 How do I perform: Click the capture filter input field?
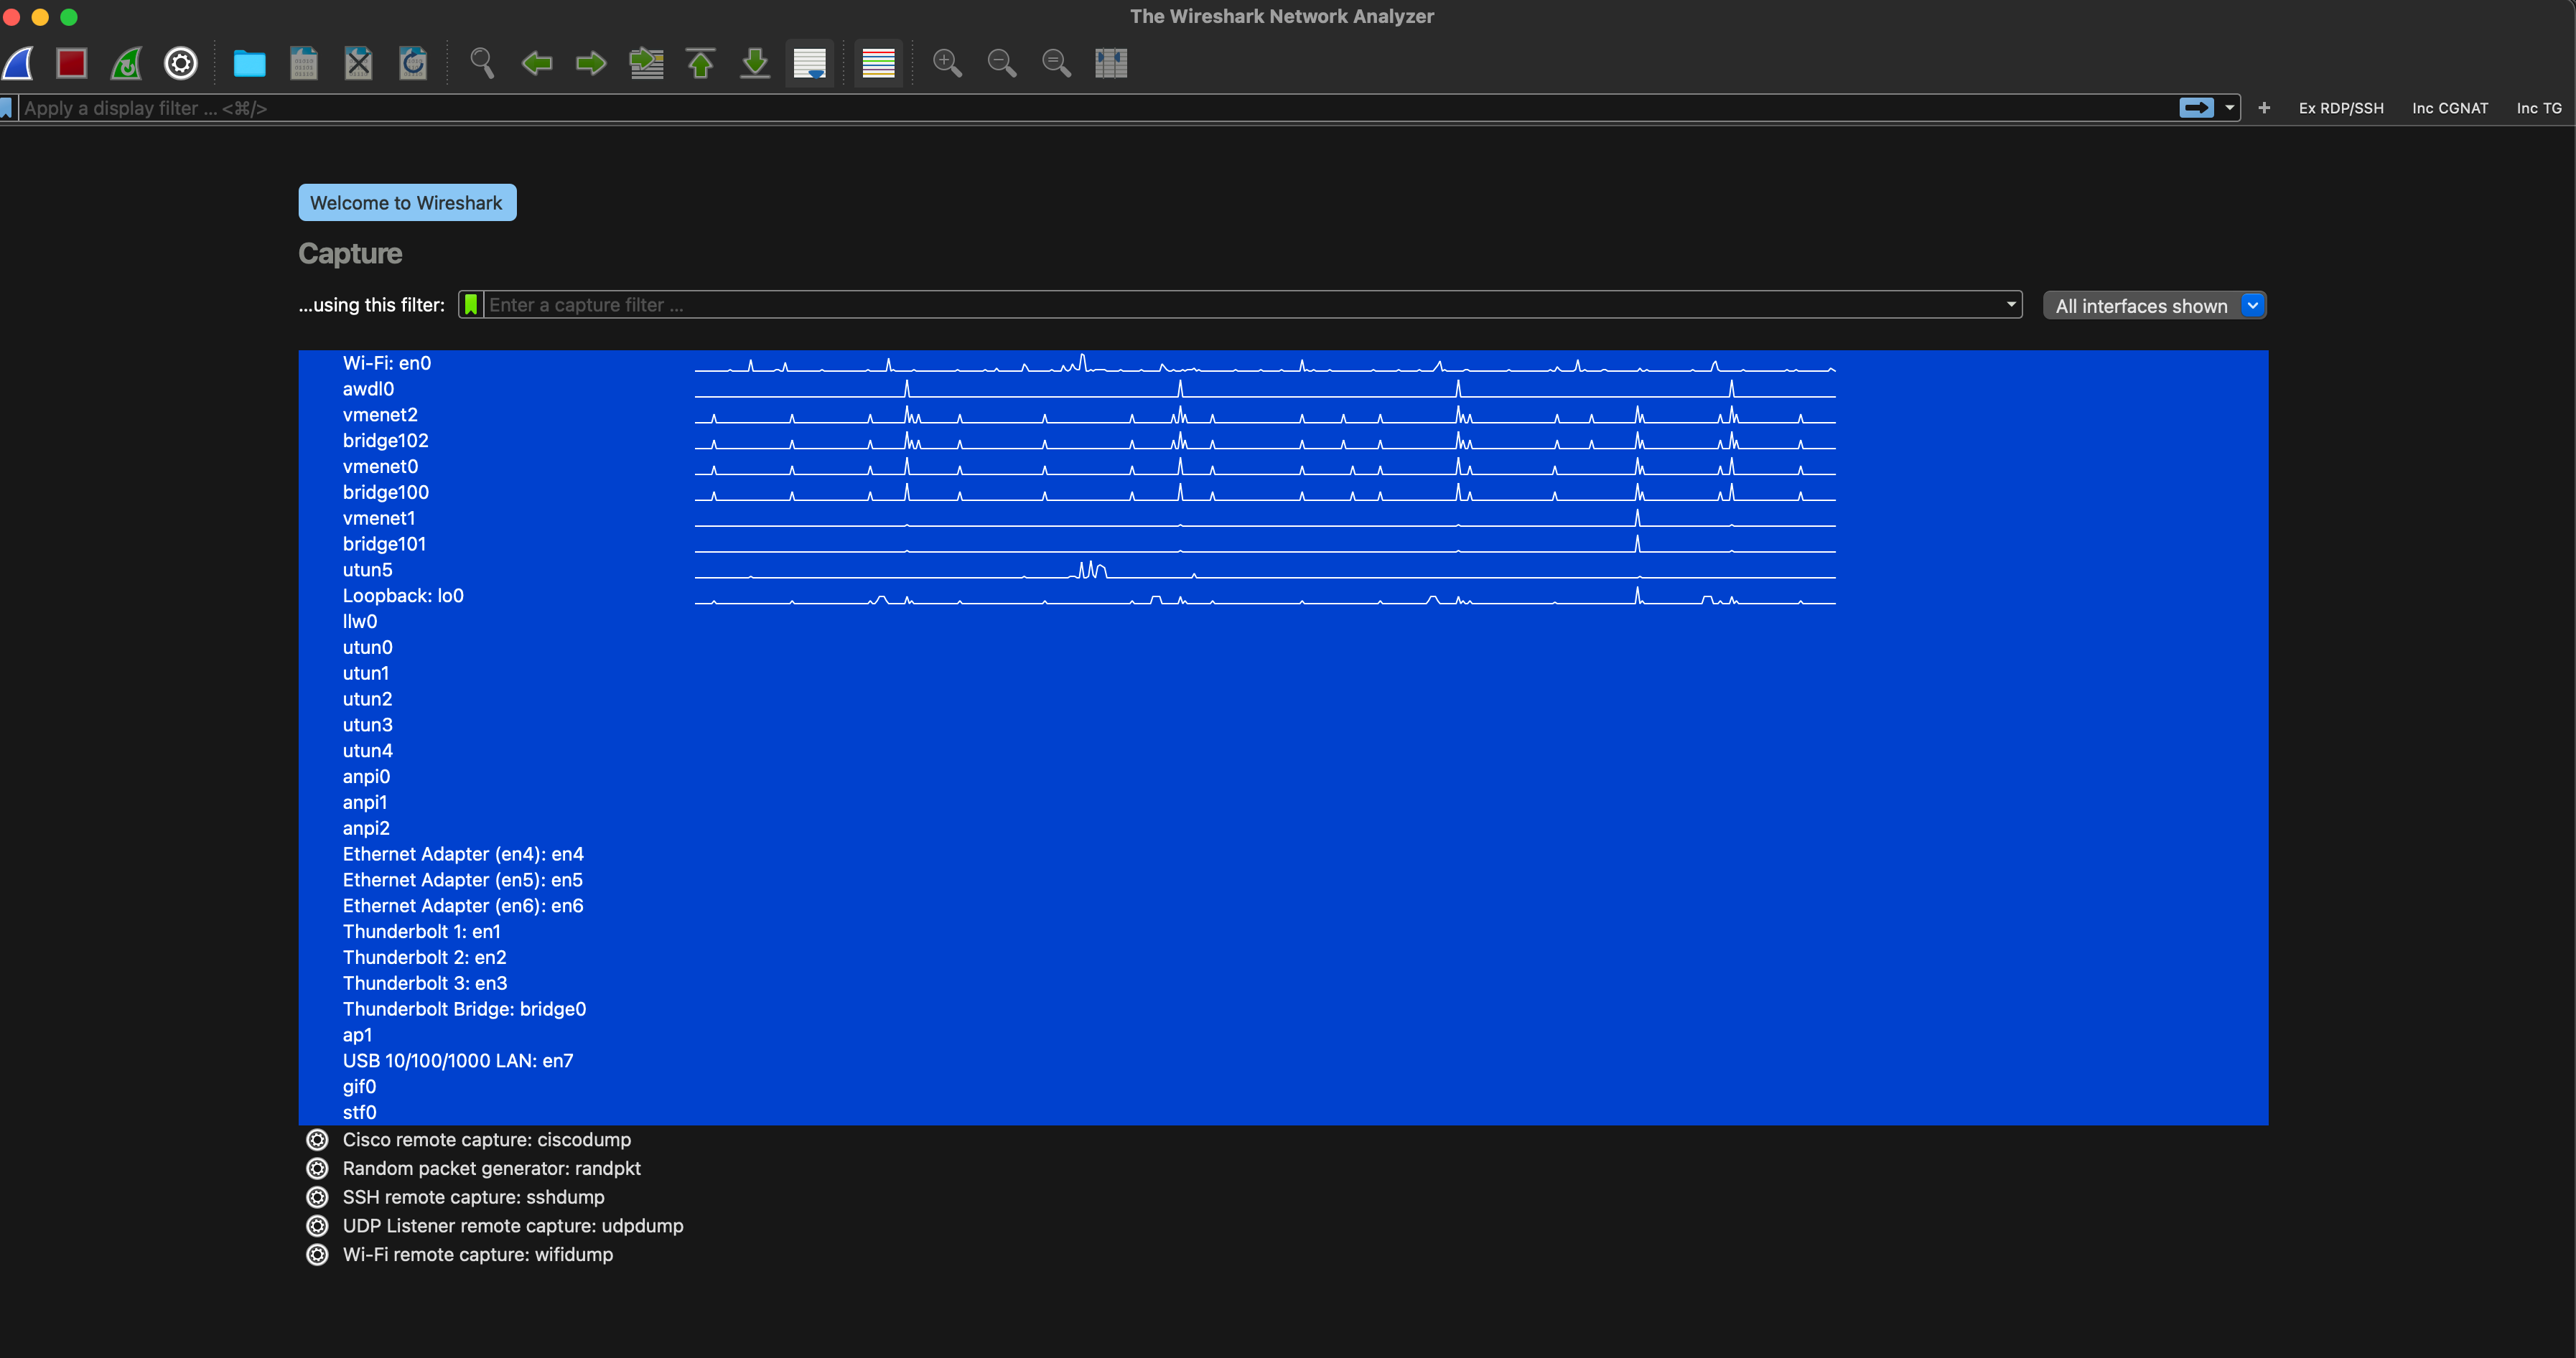tap(1243, 305)
